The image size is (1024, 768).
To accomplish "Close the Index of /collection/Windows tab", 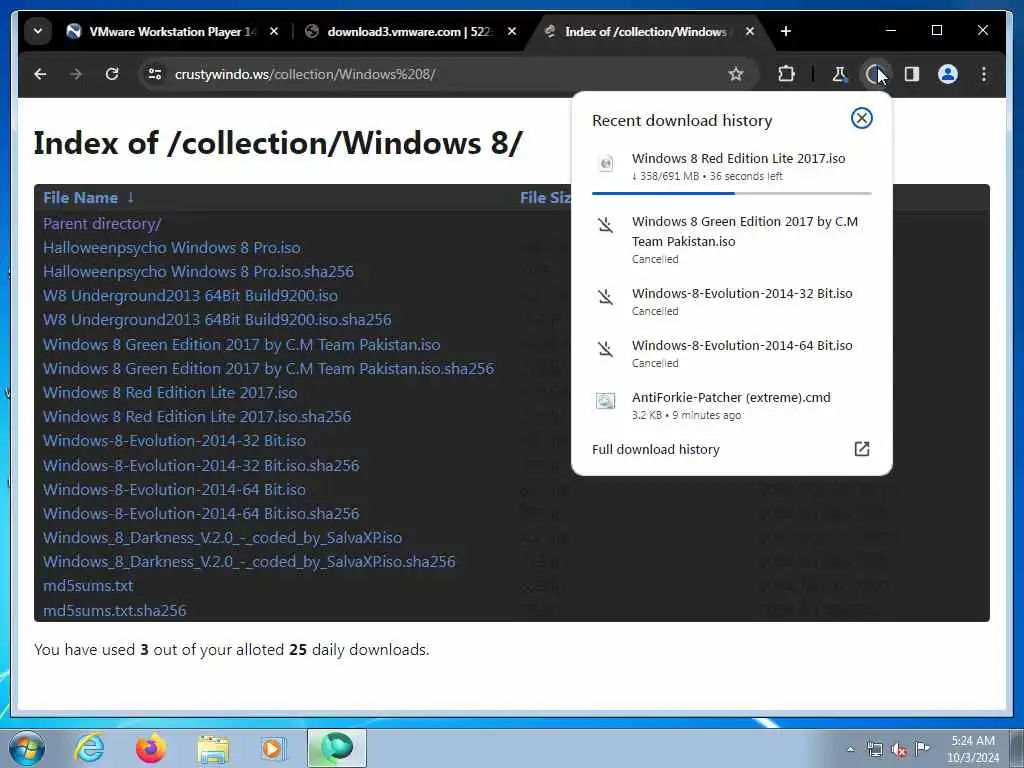I will click(750, 31).
